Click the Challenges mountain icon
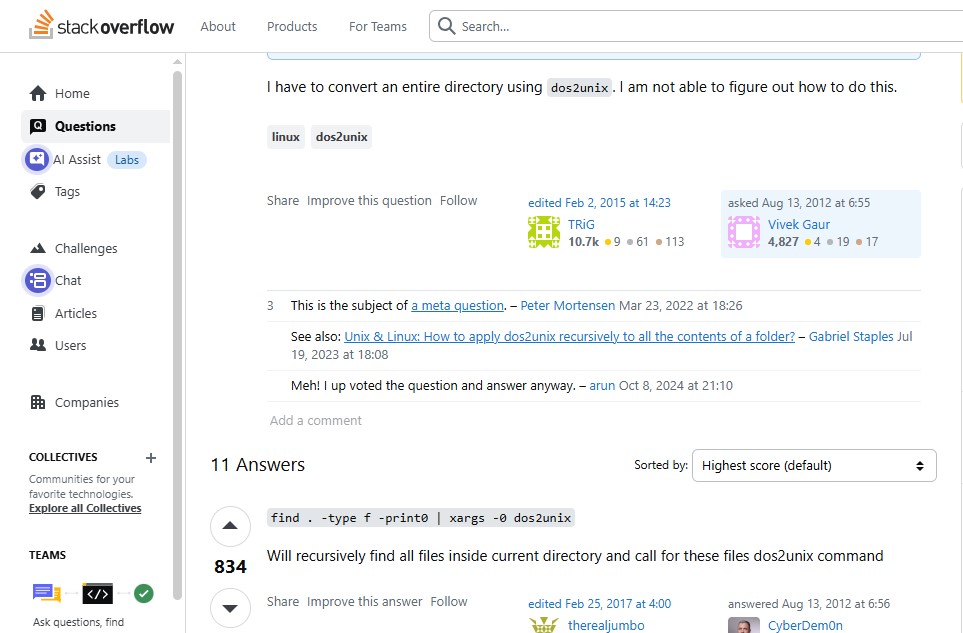The width and height of the screenshot is (963, 633). pos(38,248)
